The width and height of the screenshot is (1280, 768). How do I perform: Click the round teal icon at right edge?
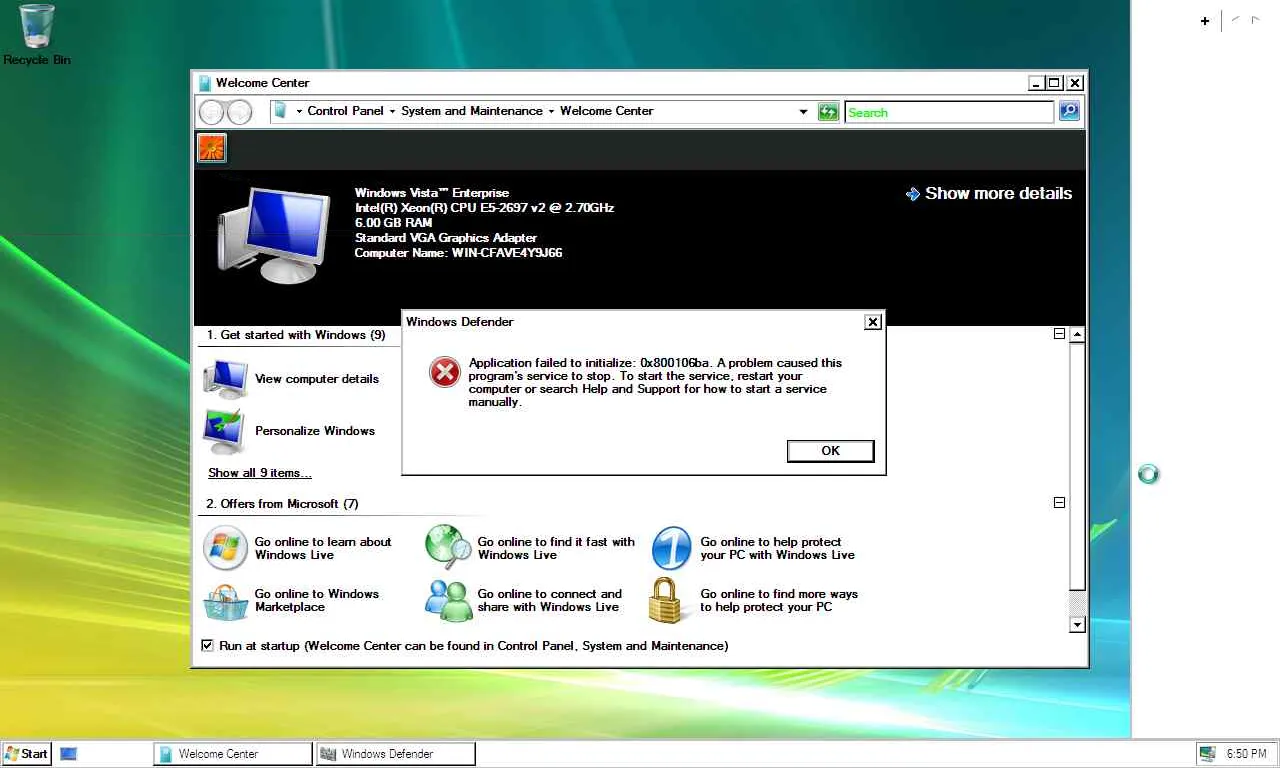1149,474
